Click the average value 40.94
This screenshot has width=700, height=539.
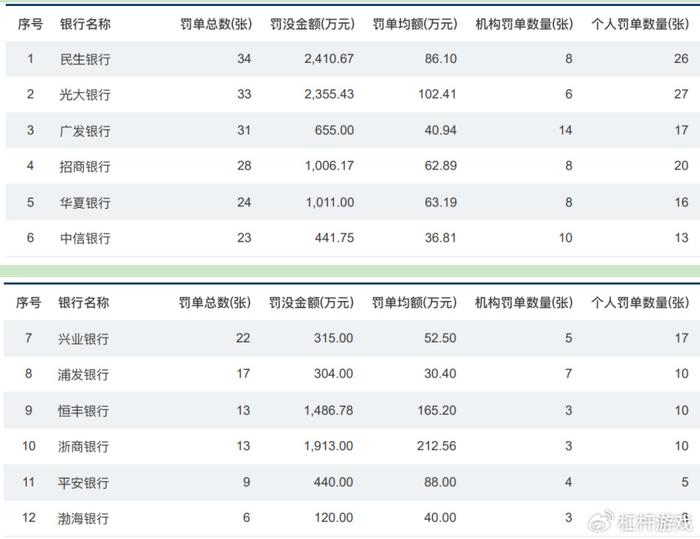click(x=441, y=130)
